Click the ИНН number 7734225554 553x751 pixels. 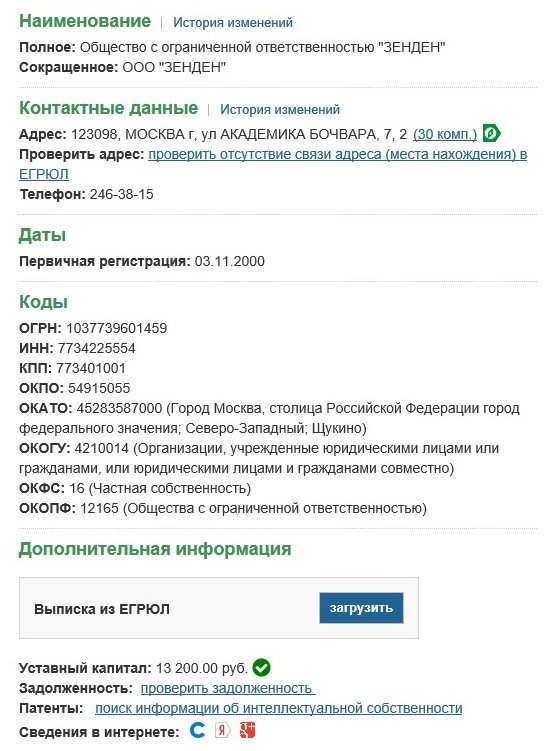tap(96, 348)
